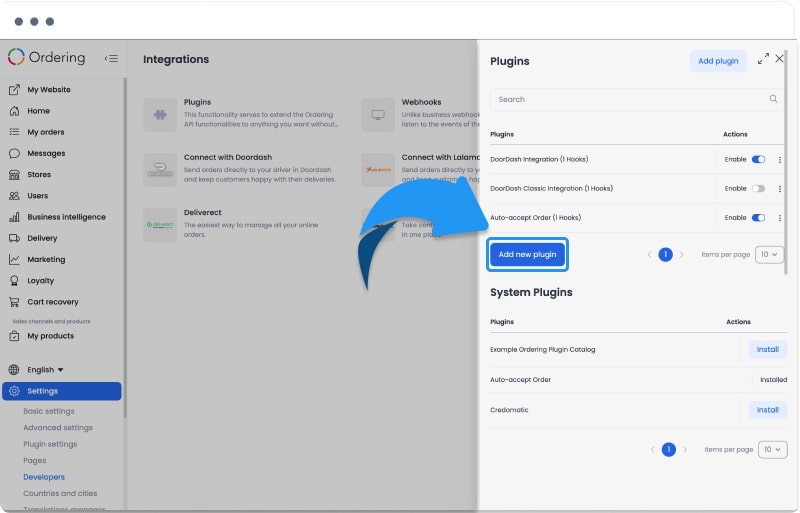800x513 pixels.
Task: Toggle DoorDash Integration enable switch
Action: tap(758, 159)
